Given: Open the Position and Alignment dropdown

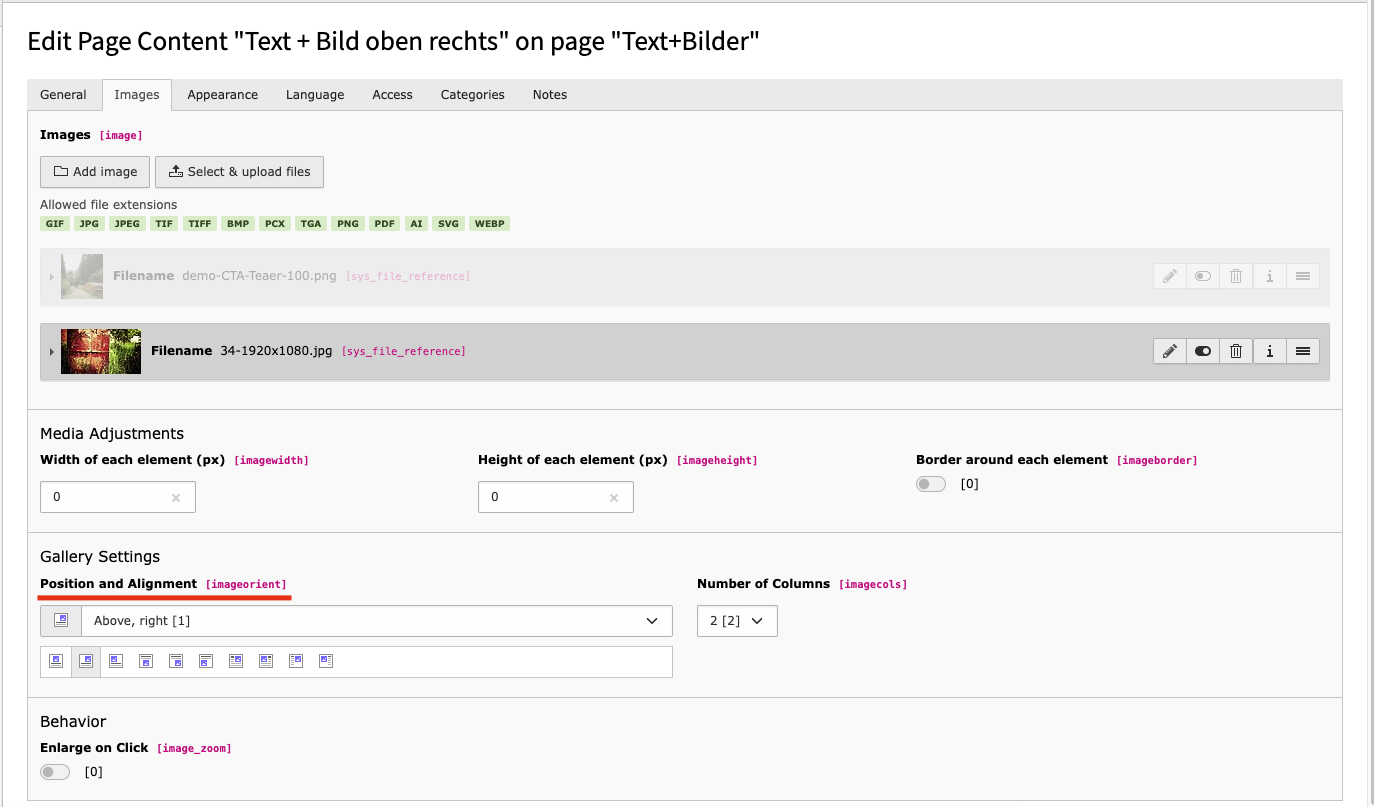Looking at the screenshot, I should coord(376,621).
